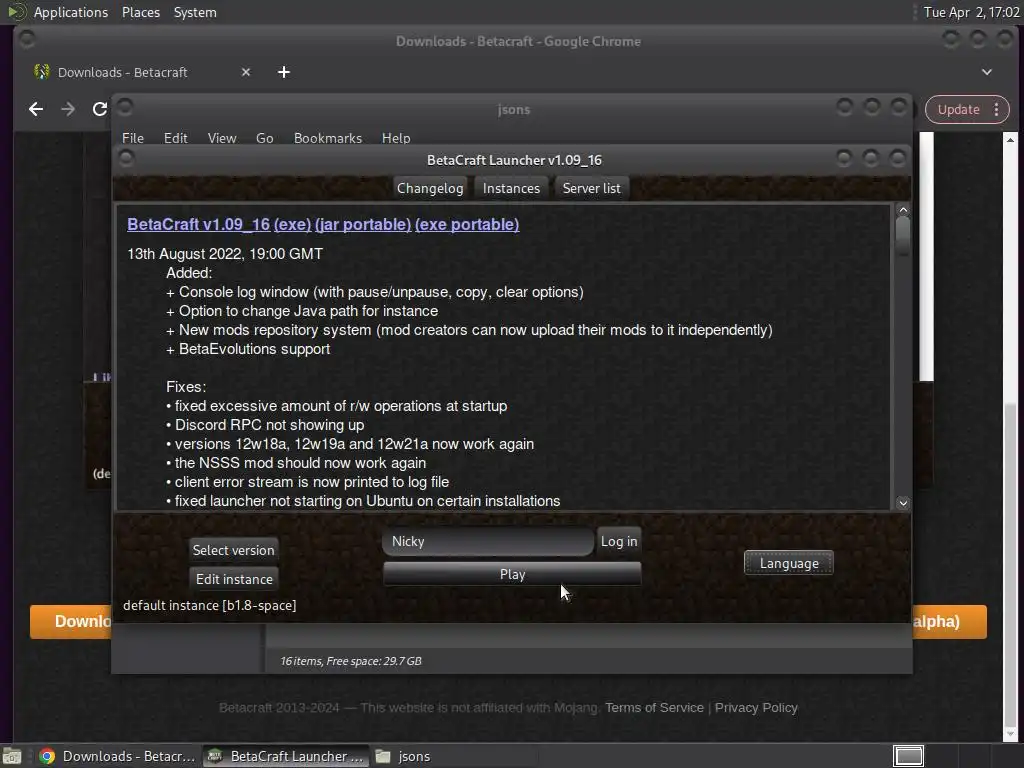Switch to BetaCraft Launcher taskbar item
1024x768 pixels.
(285, 756)
